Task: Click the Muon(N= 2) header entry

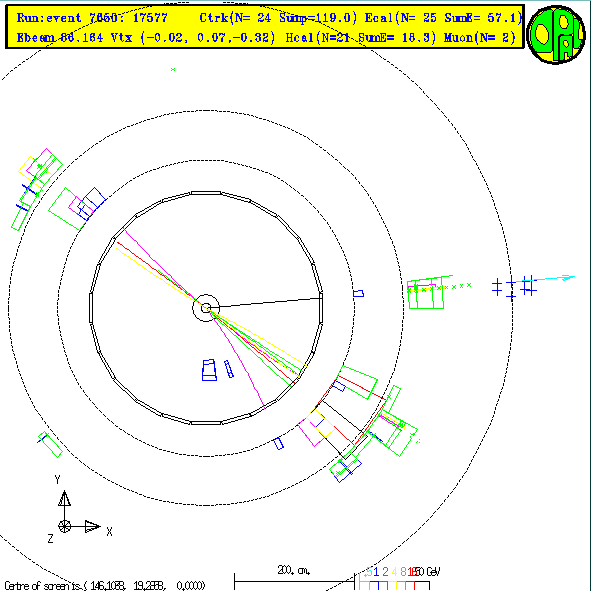Action: coord(479,38)
